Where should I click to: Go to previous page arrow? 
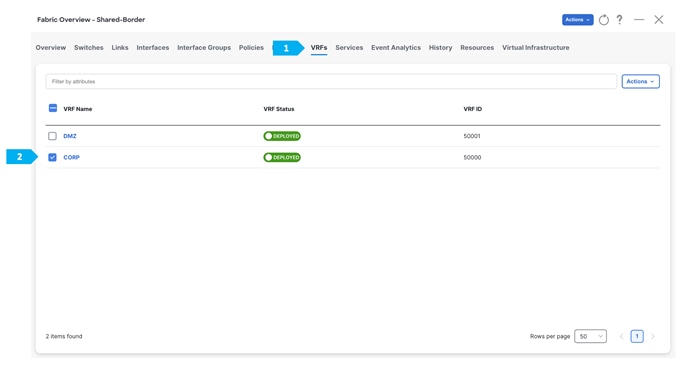point(621,336)
